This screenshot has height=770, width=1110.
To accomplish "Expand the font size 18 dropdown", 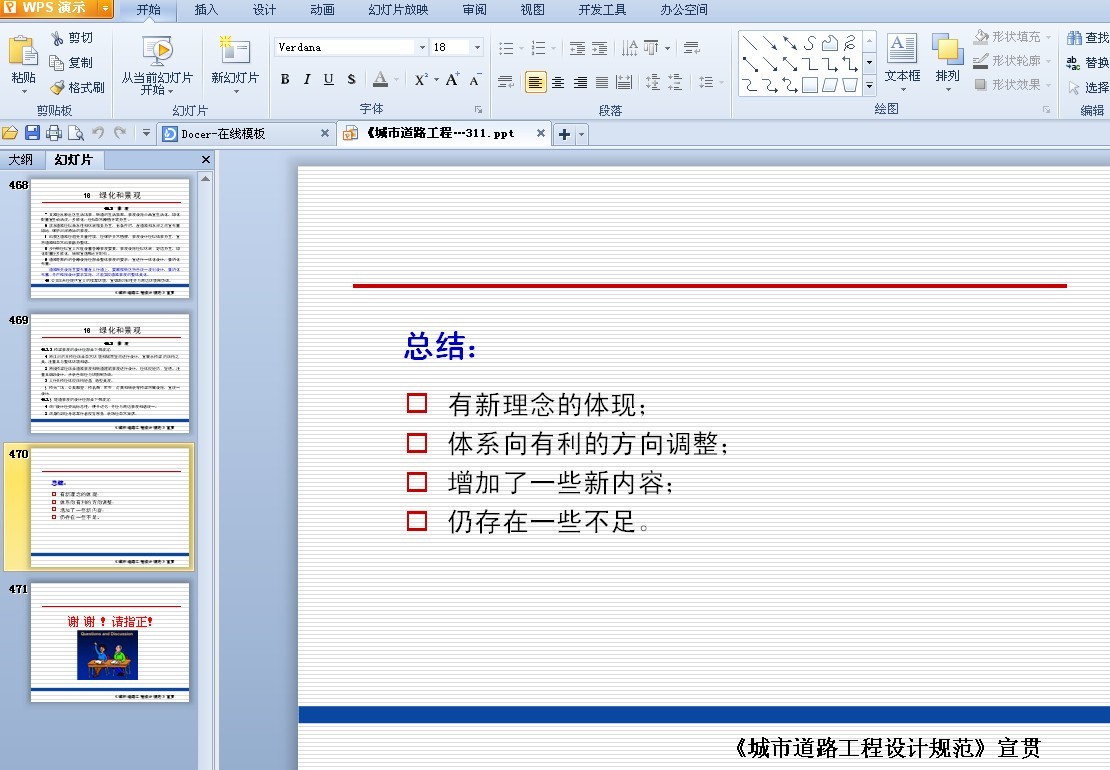I will (x=476, y=47).
